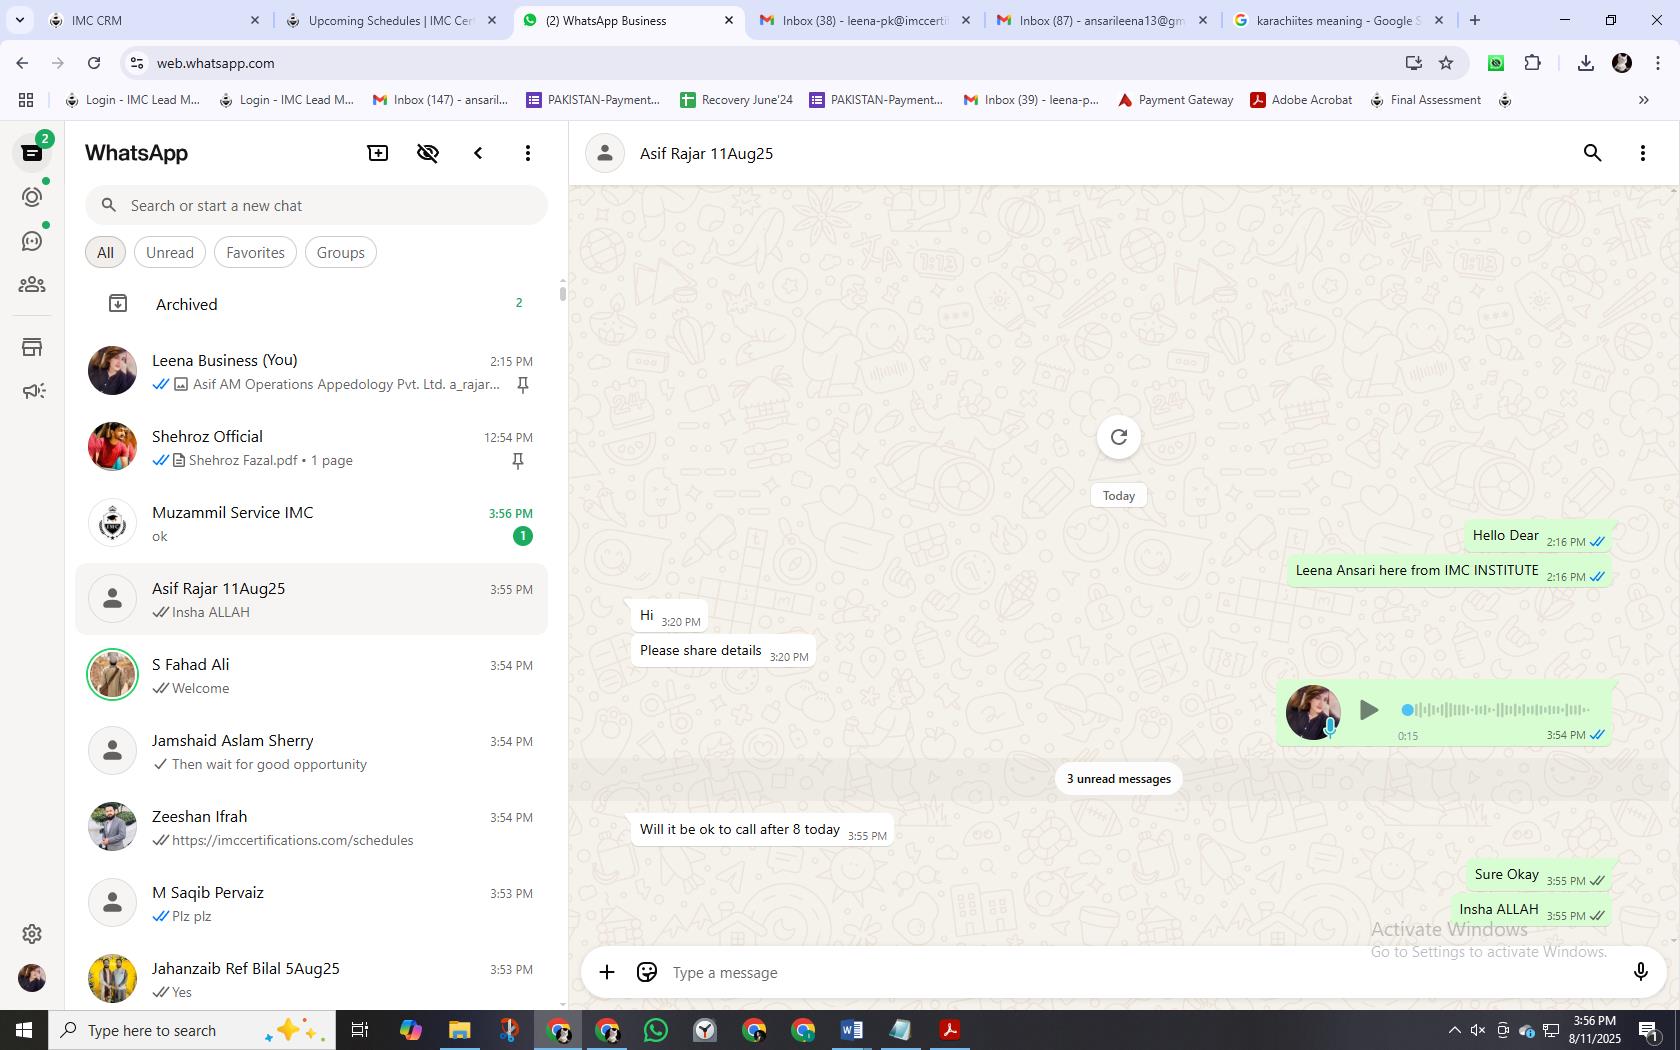The width and height of the screenshot is (1680, 1050).
Task: Open Zeeshan Ifrah chat
Action: click(311, 827)
